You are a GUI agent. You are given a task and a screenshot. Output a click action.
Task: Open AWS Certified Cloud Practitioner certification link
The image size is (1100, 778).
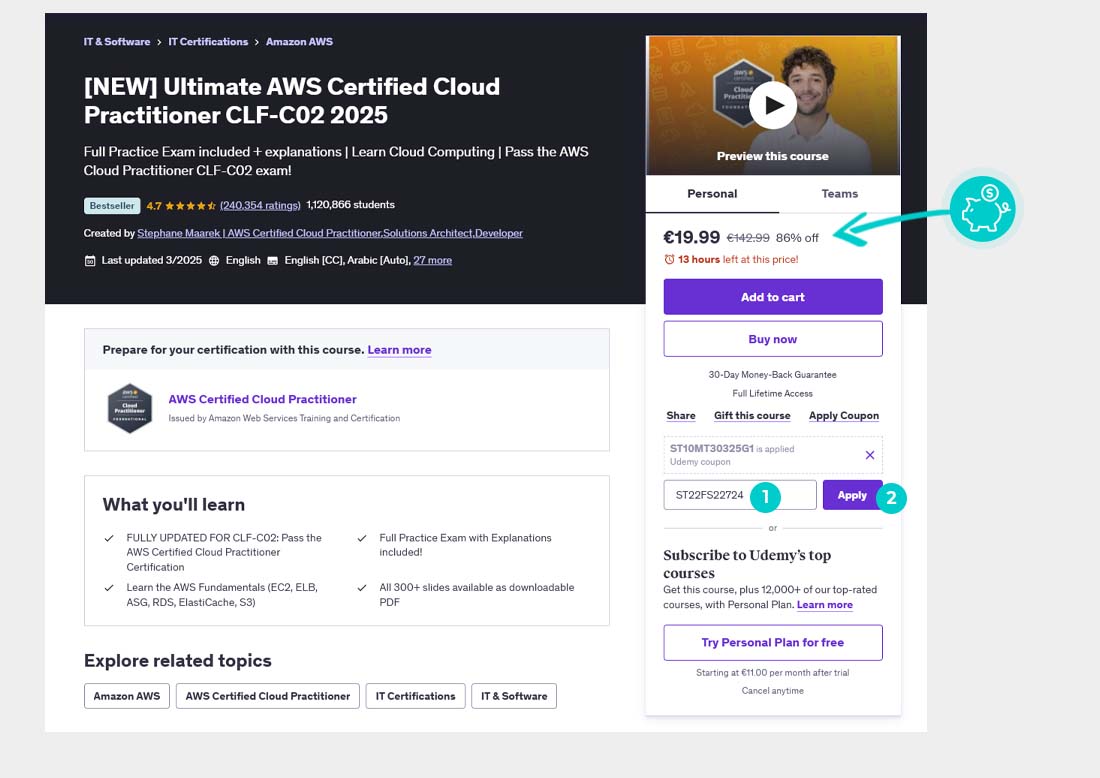[x=262, y=399]
